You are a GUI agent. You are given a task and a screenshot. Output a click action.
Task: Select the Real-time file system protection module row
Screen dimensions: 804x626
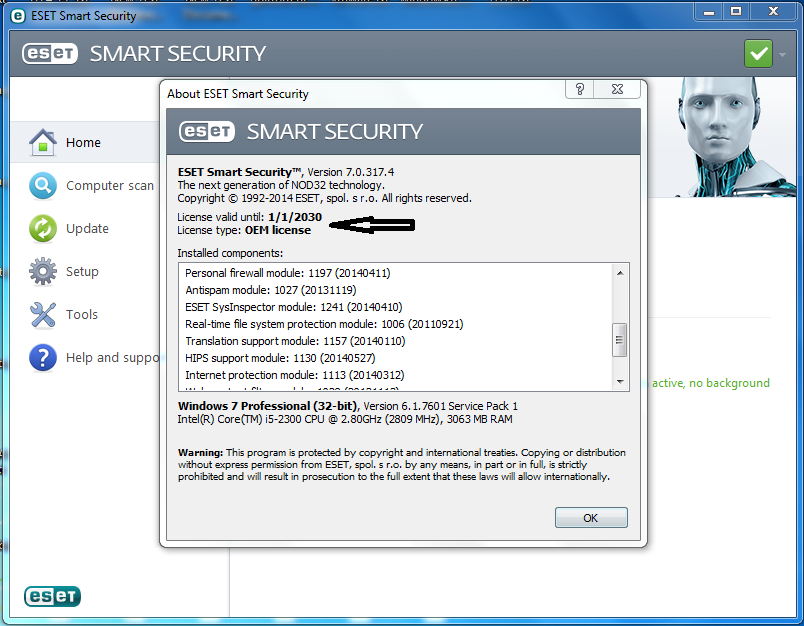324,324
